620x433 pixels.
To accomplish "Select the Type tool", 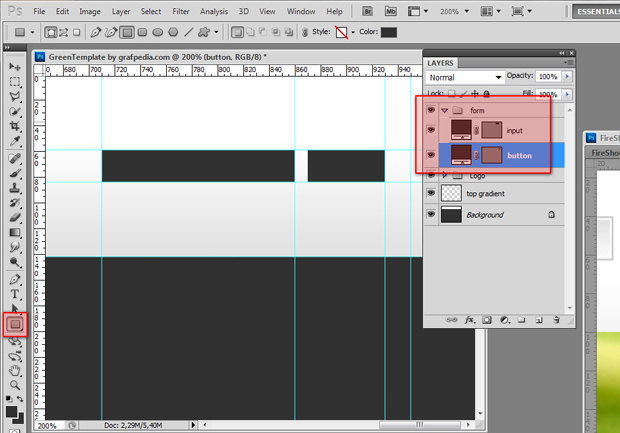I will click(15, 294).
